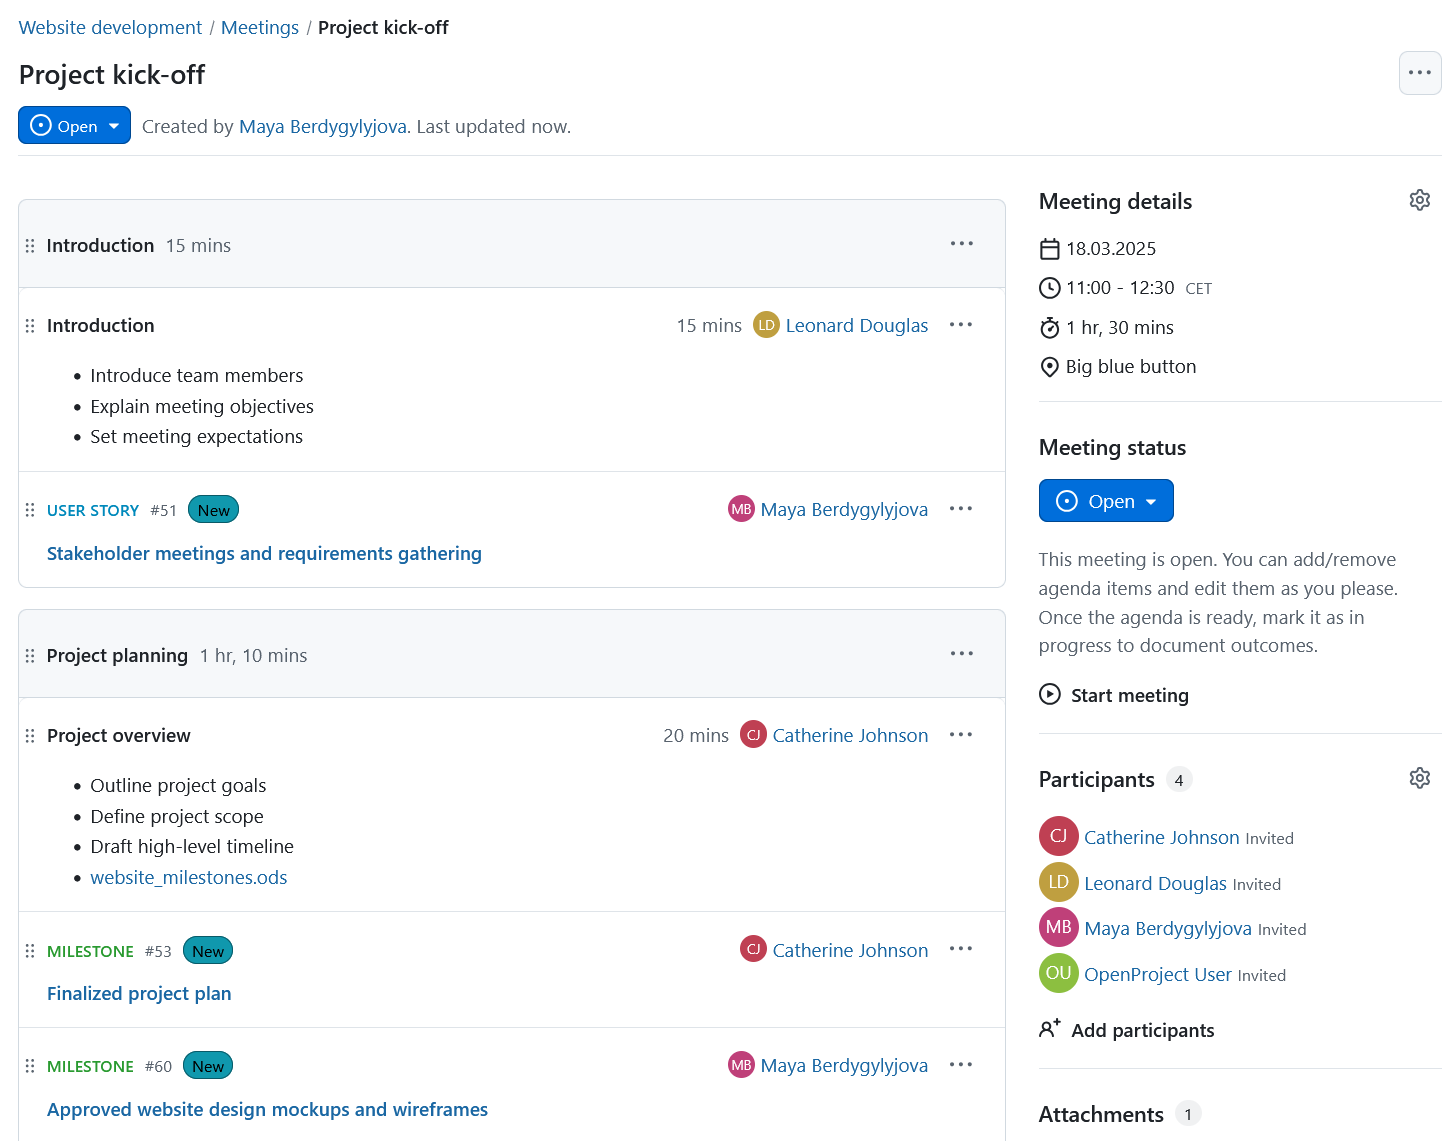The width and height of the screenshot is (1455, 1141).
Task: Open the Participants settings gear
Action: click(1420, 778)
